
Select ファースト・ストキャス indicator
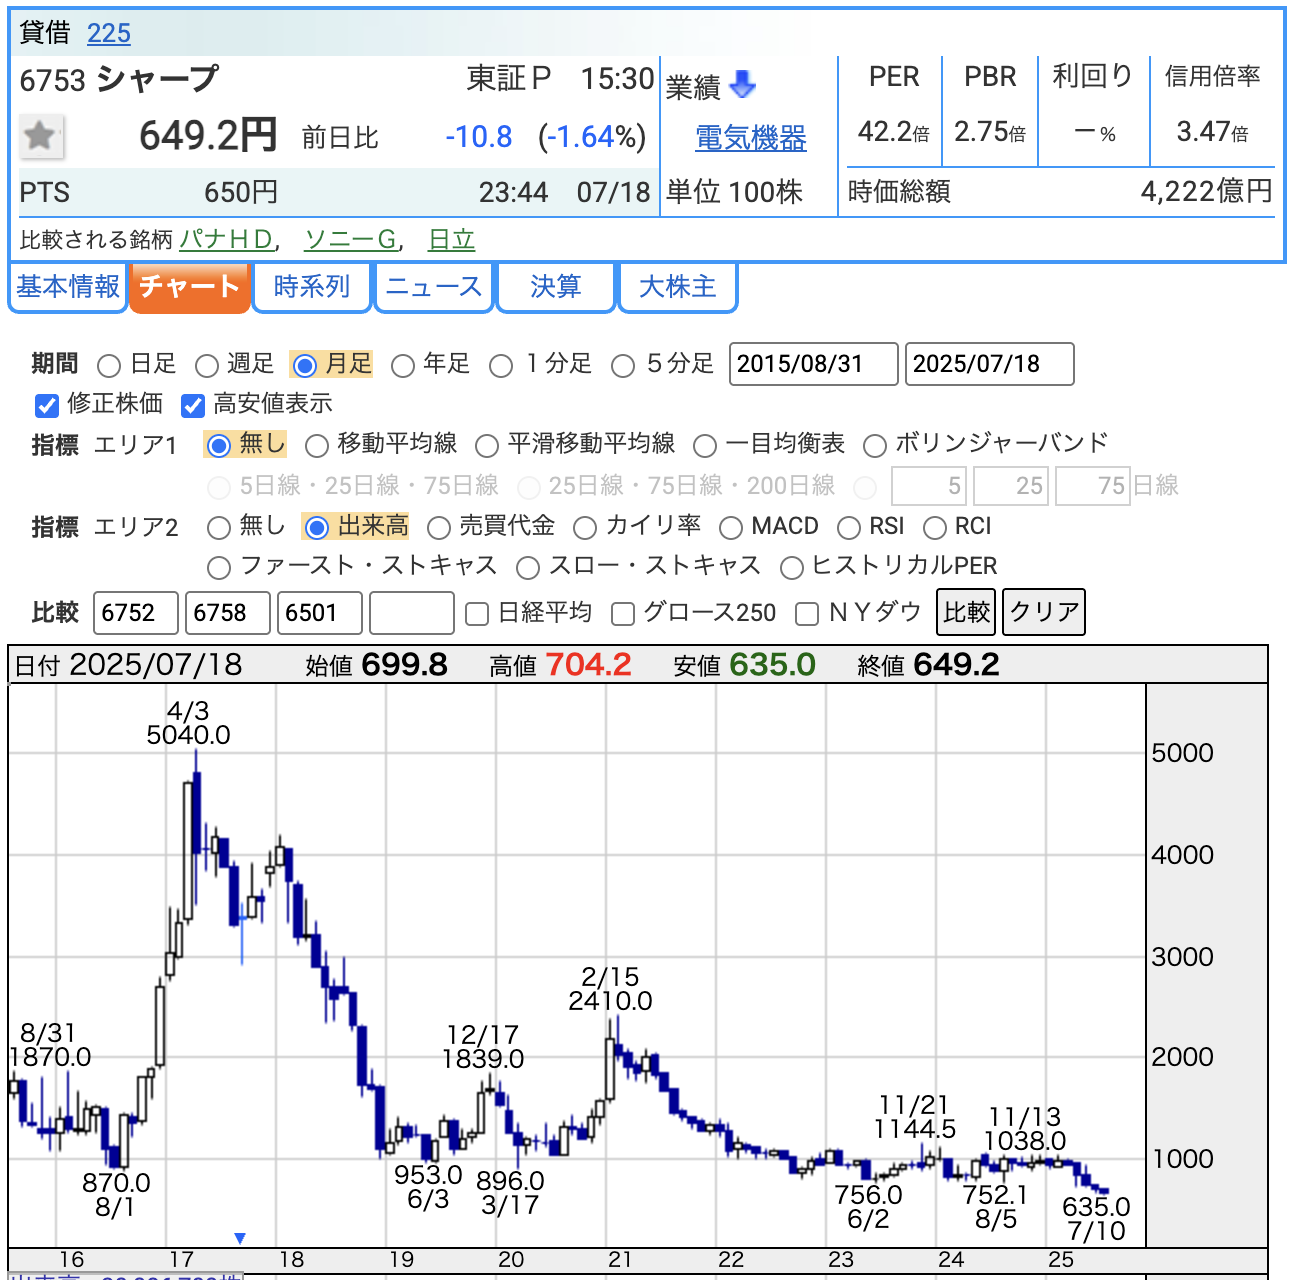219,568
